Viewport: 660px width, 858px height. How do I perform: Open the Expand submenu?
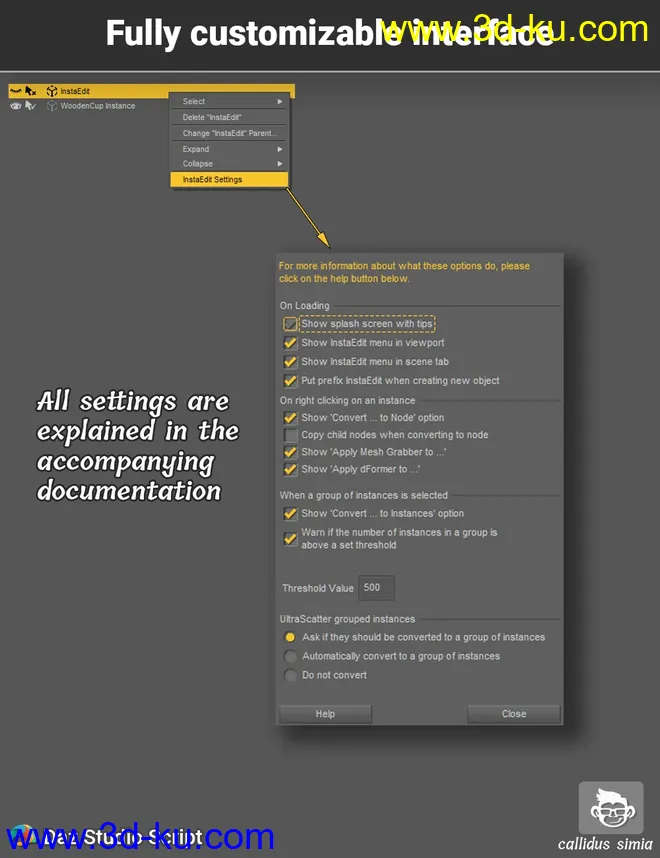[x=230, y=149]
